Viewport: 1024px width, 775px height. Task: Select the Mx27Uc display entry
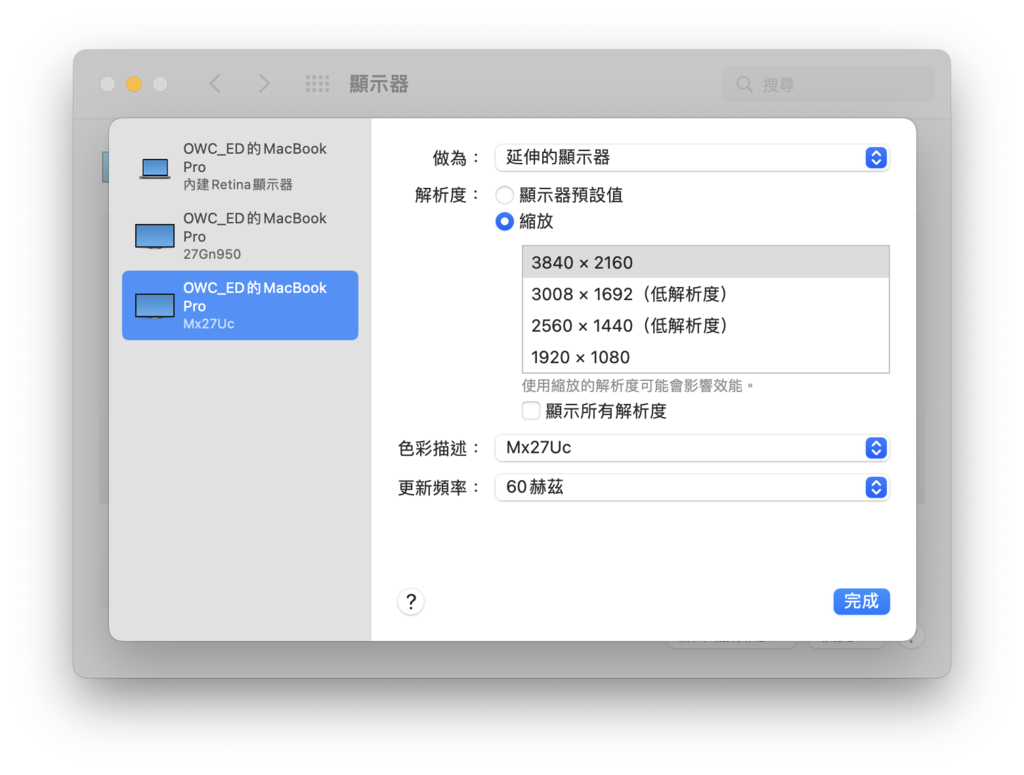click(x=240, y=306)
